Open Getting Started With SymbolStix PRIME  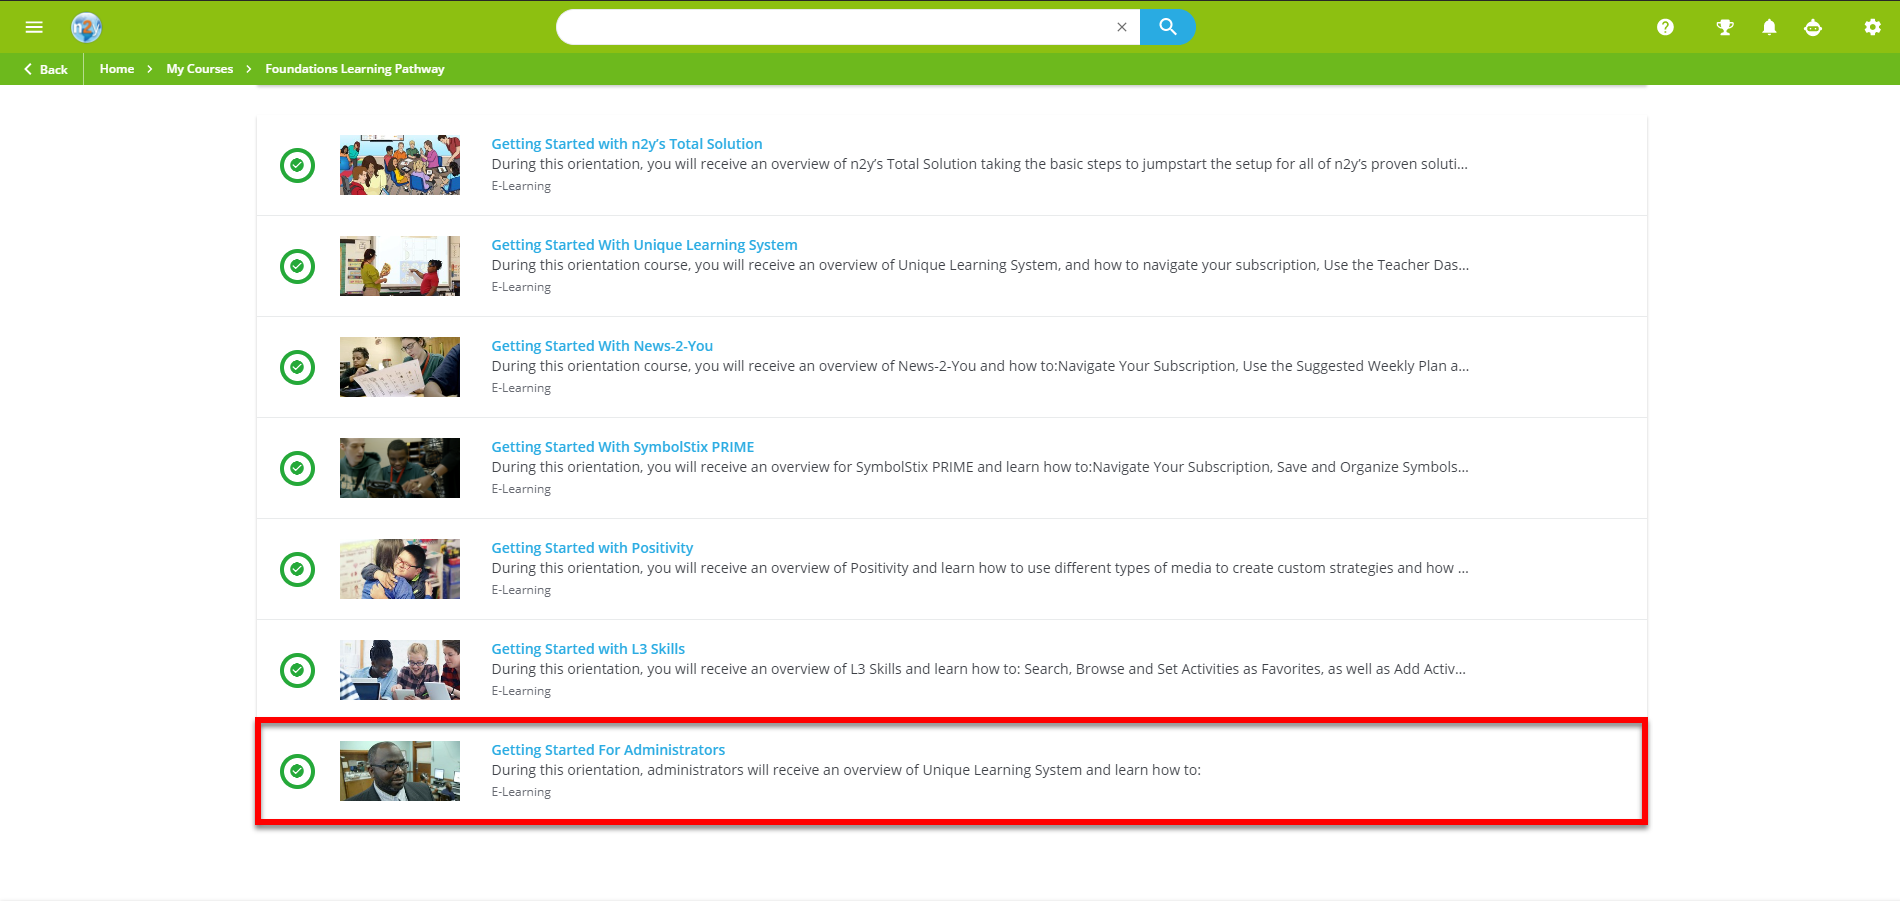coord(623,447)
